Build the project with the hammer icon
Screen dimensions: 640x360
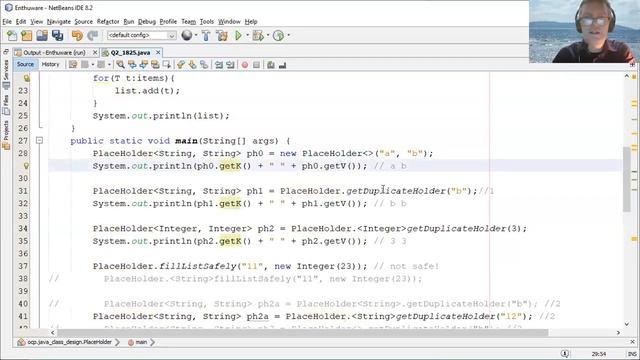point(206,36)
